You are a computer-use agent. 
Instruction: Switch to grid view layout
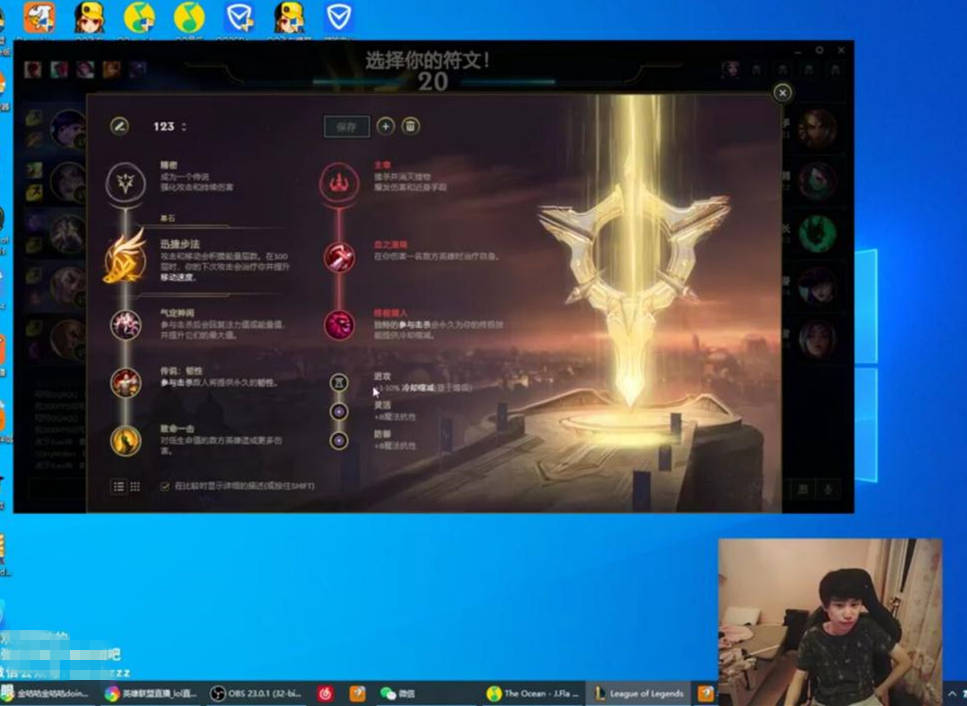click(135, 487)
